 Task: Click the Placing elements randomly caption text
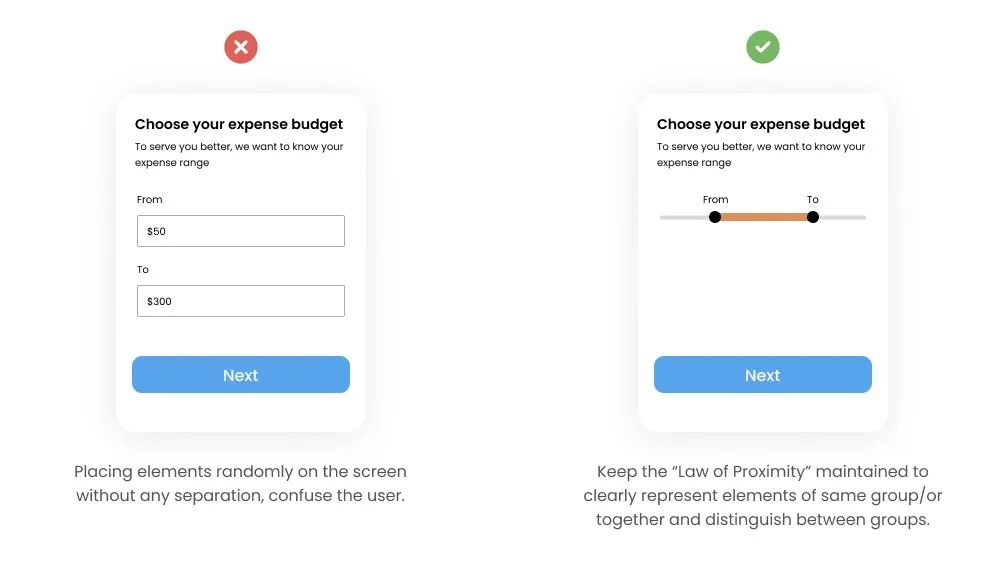[241, 483]
